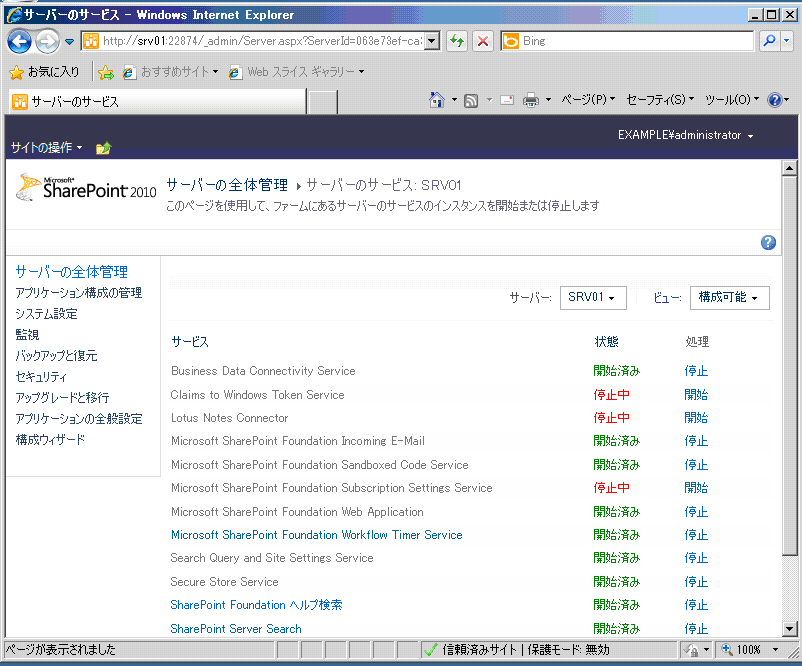Select the サーバーのサービス browser tab
Viewport: 802px width, 666px height.
click(x=157, y=102)
